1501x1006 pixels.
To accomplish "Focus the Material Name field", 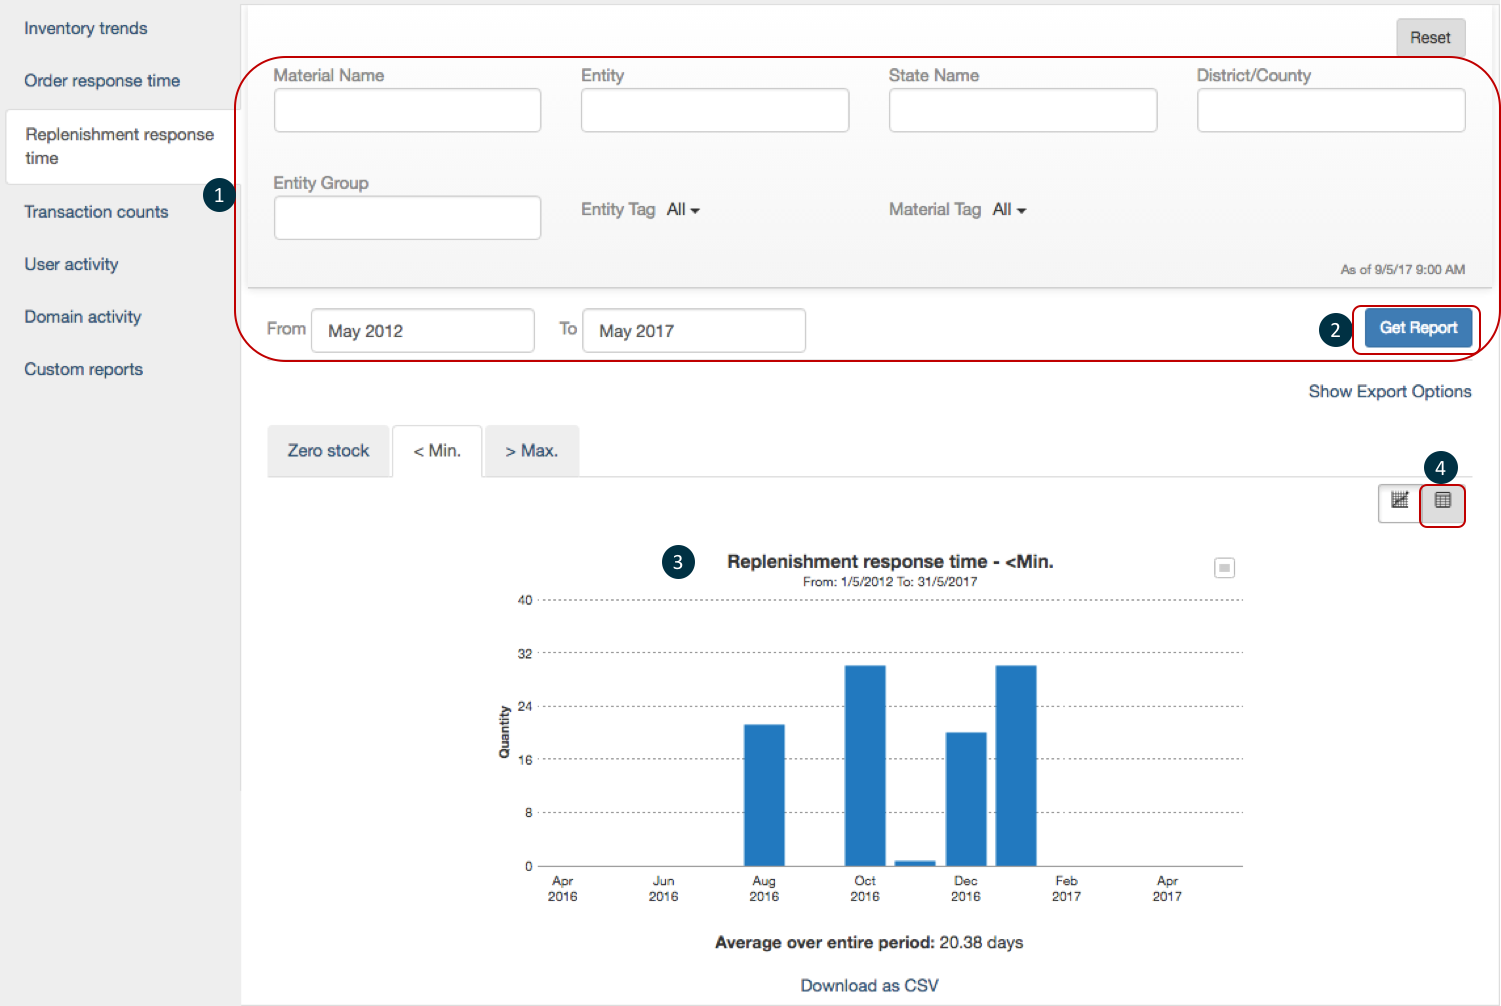I will [x=407, y=110].
